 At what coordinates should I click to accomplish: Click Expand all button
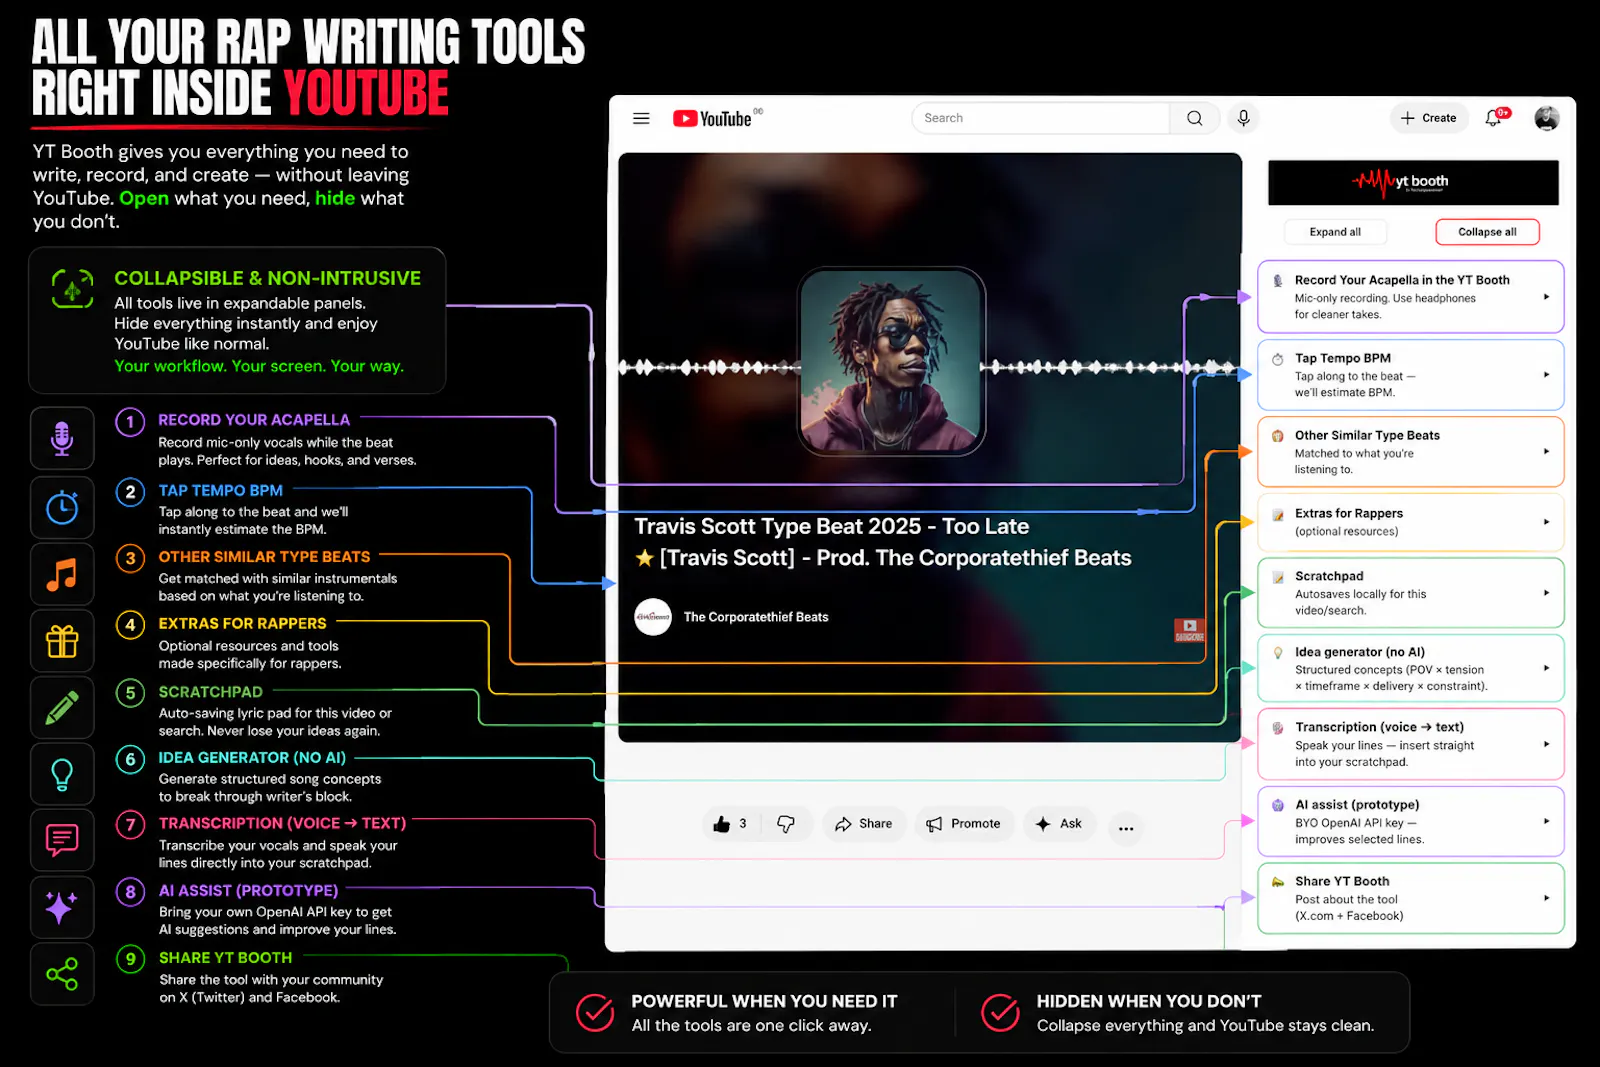(1335, 232)
